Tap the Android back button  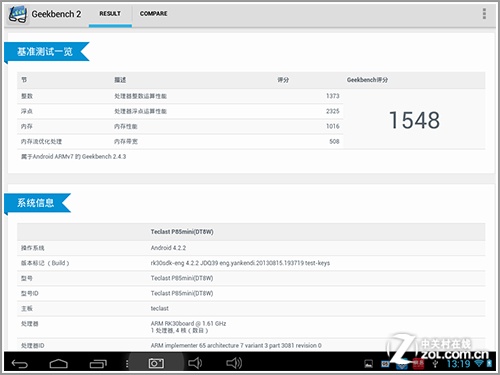tap(20, 363)
